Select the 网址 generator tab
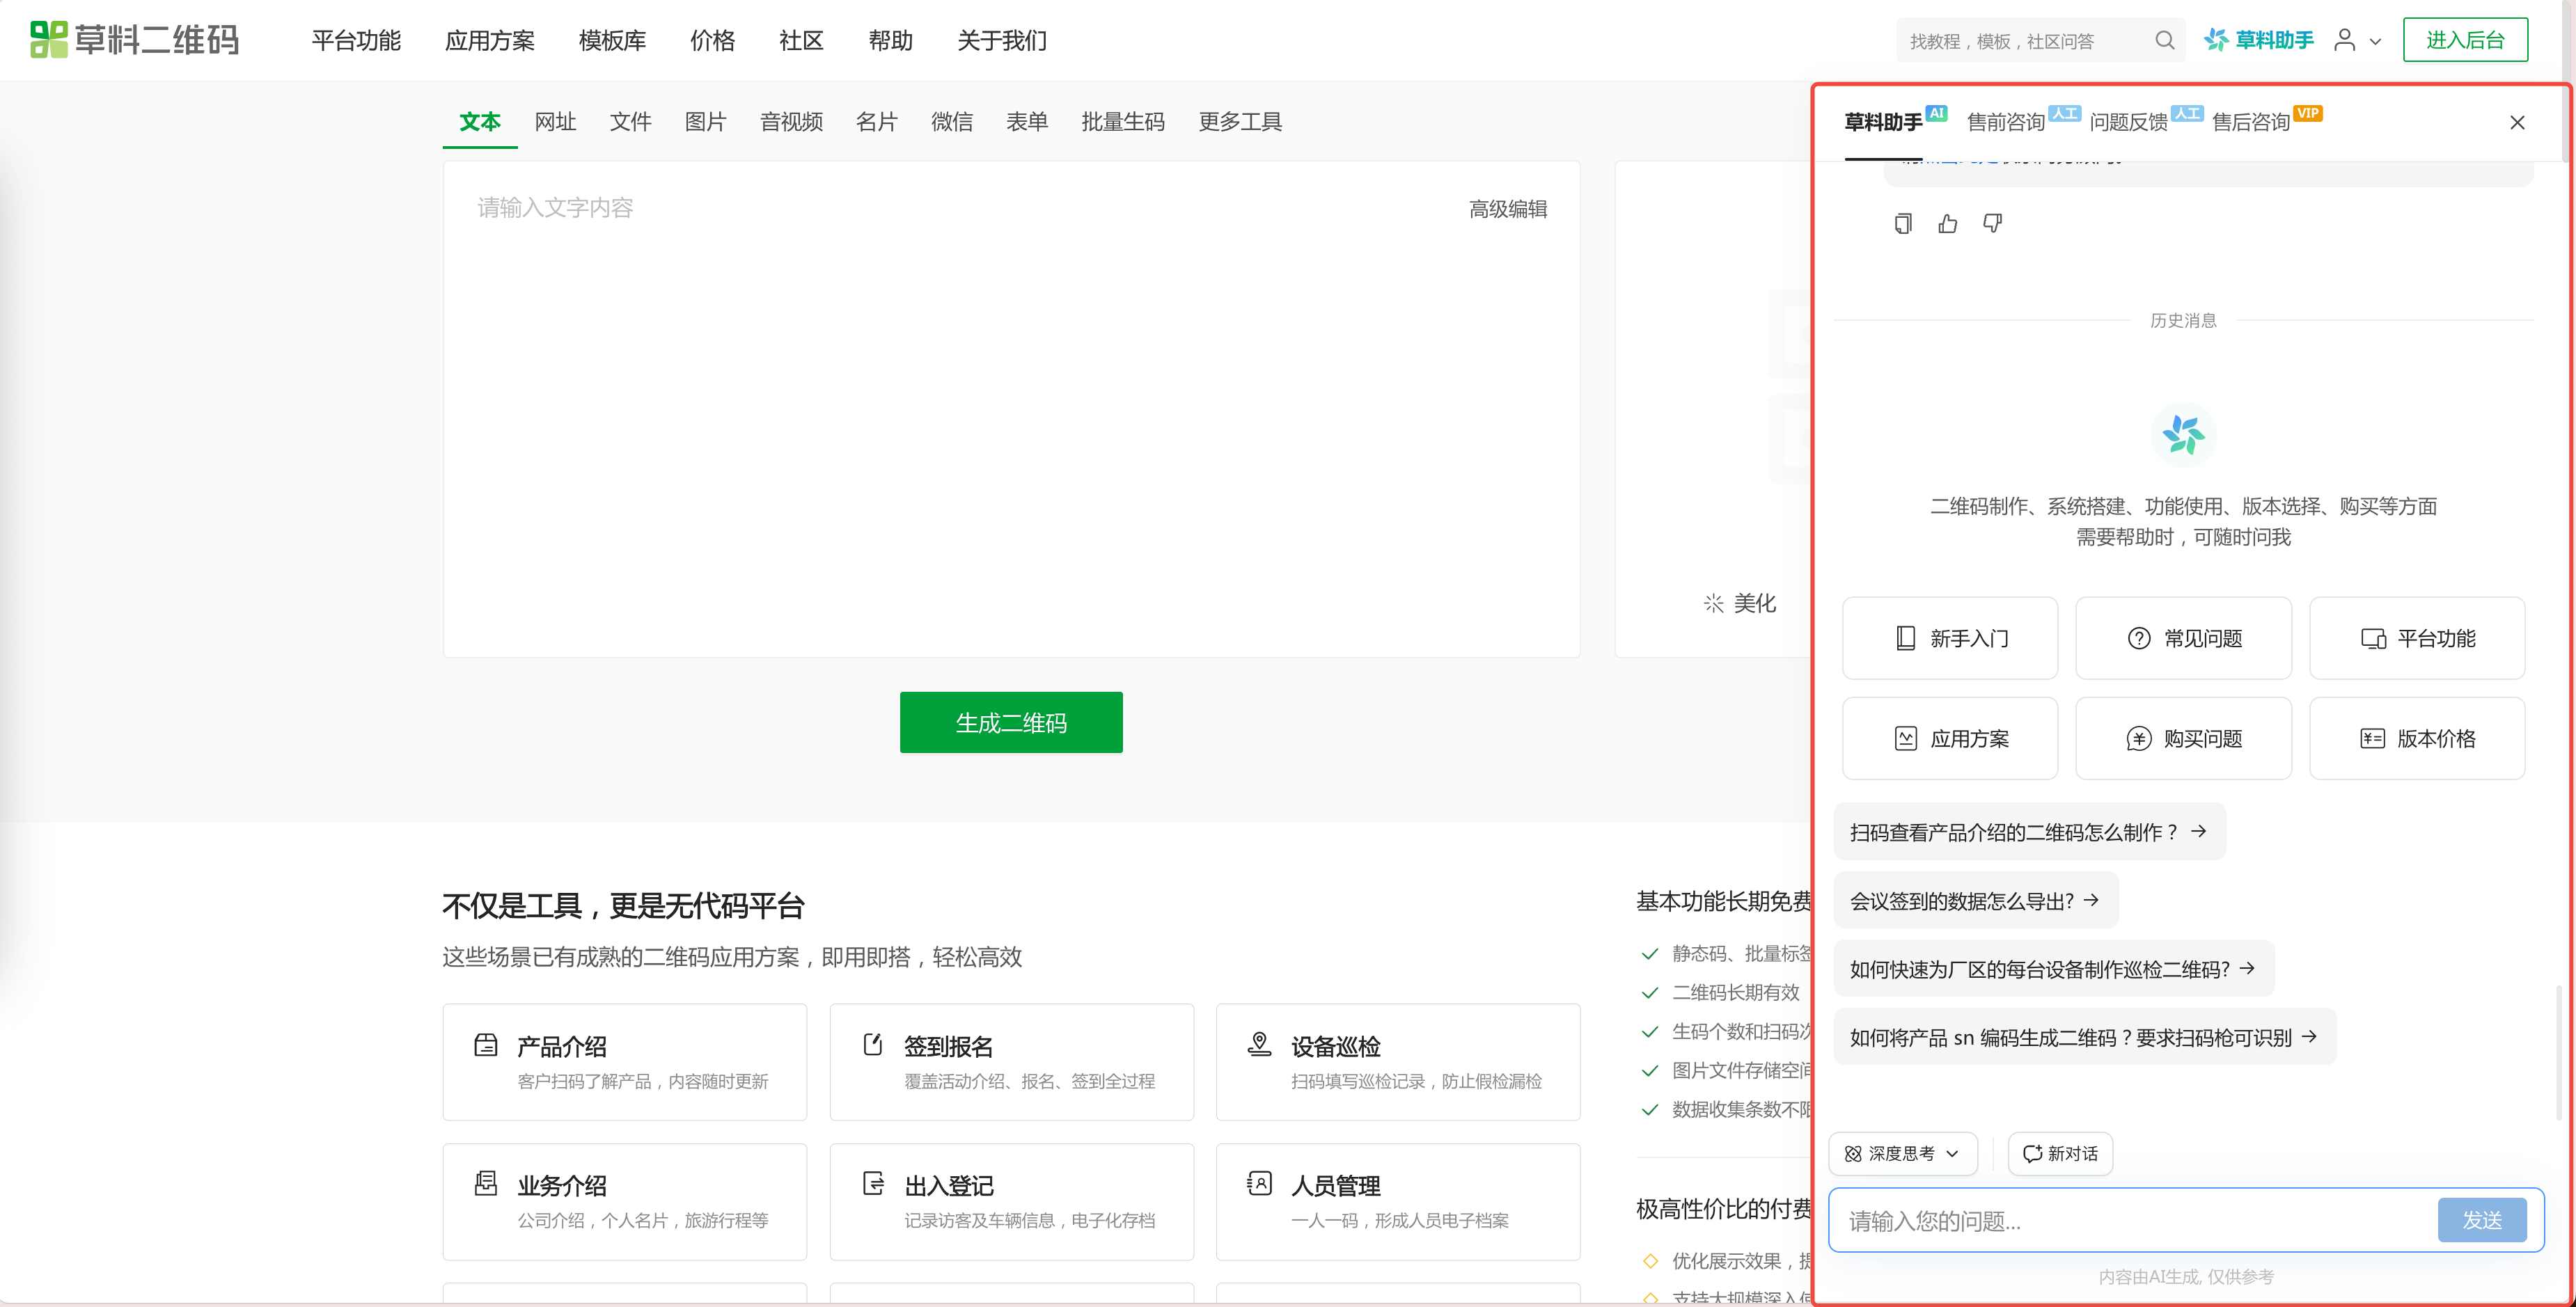This screenshot has height=1307, width=2576. pyautogui.click(x=555, y=122)
